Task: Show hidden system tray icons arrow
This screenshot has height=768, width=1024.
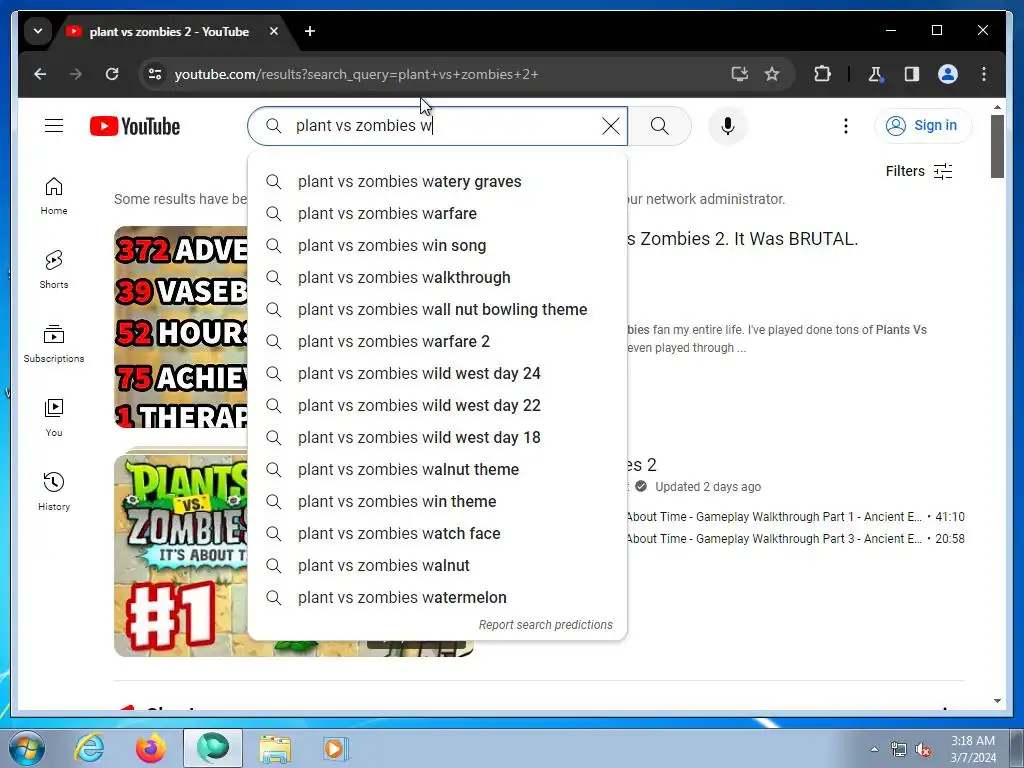Action: point(874,749)
